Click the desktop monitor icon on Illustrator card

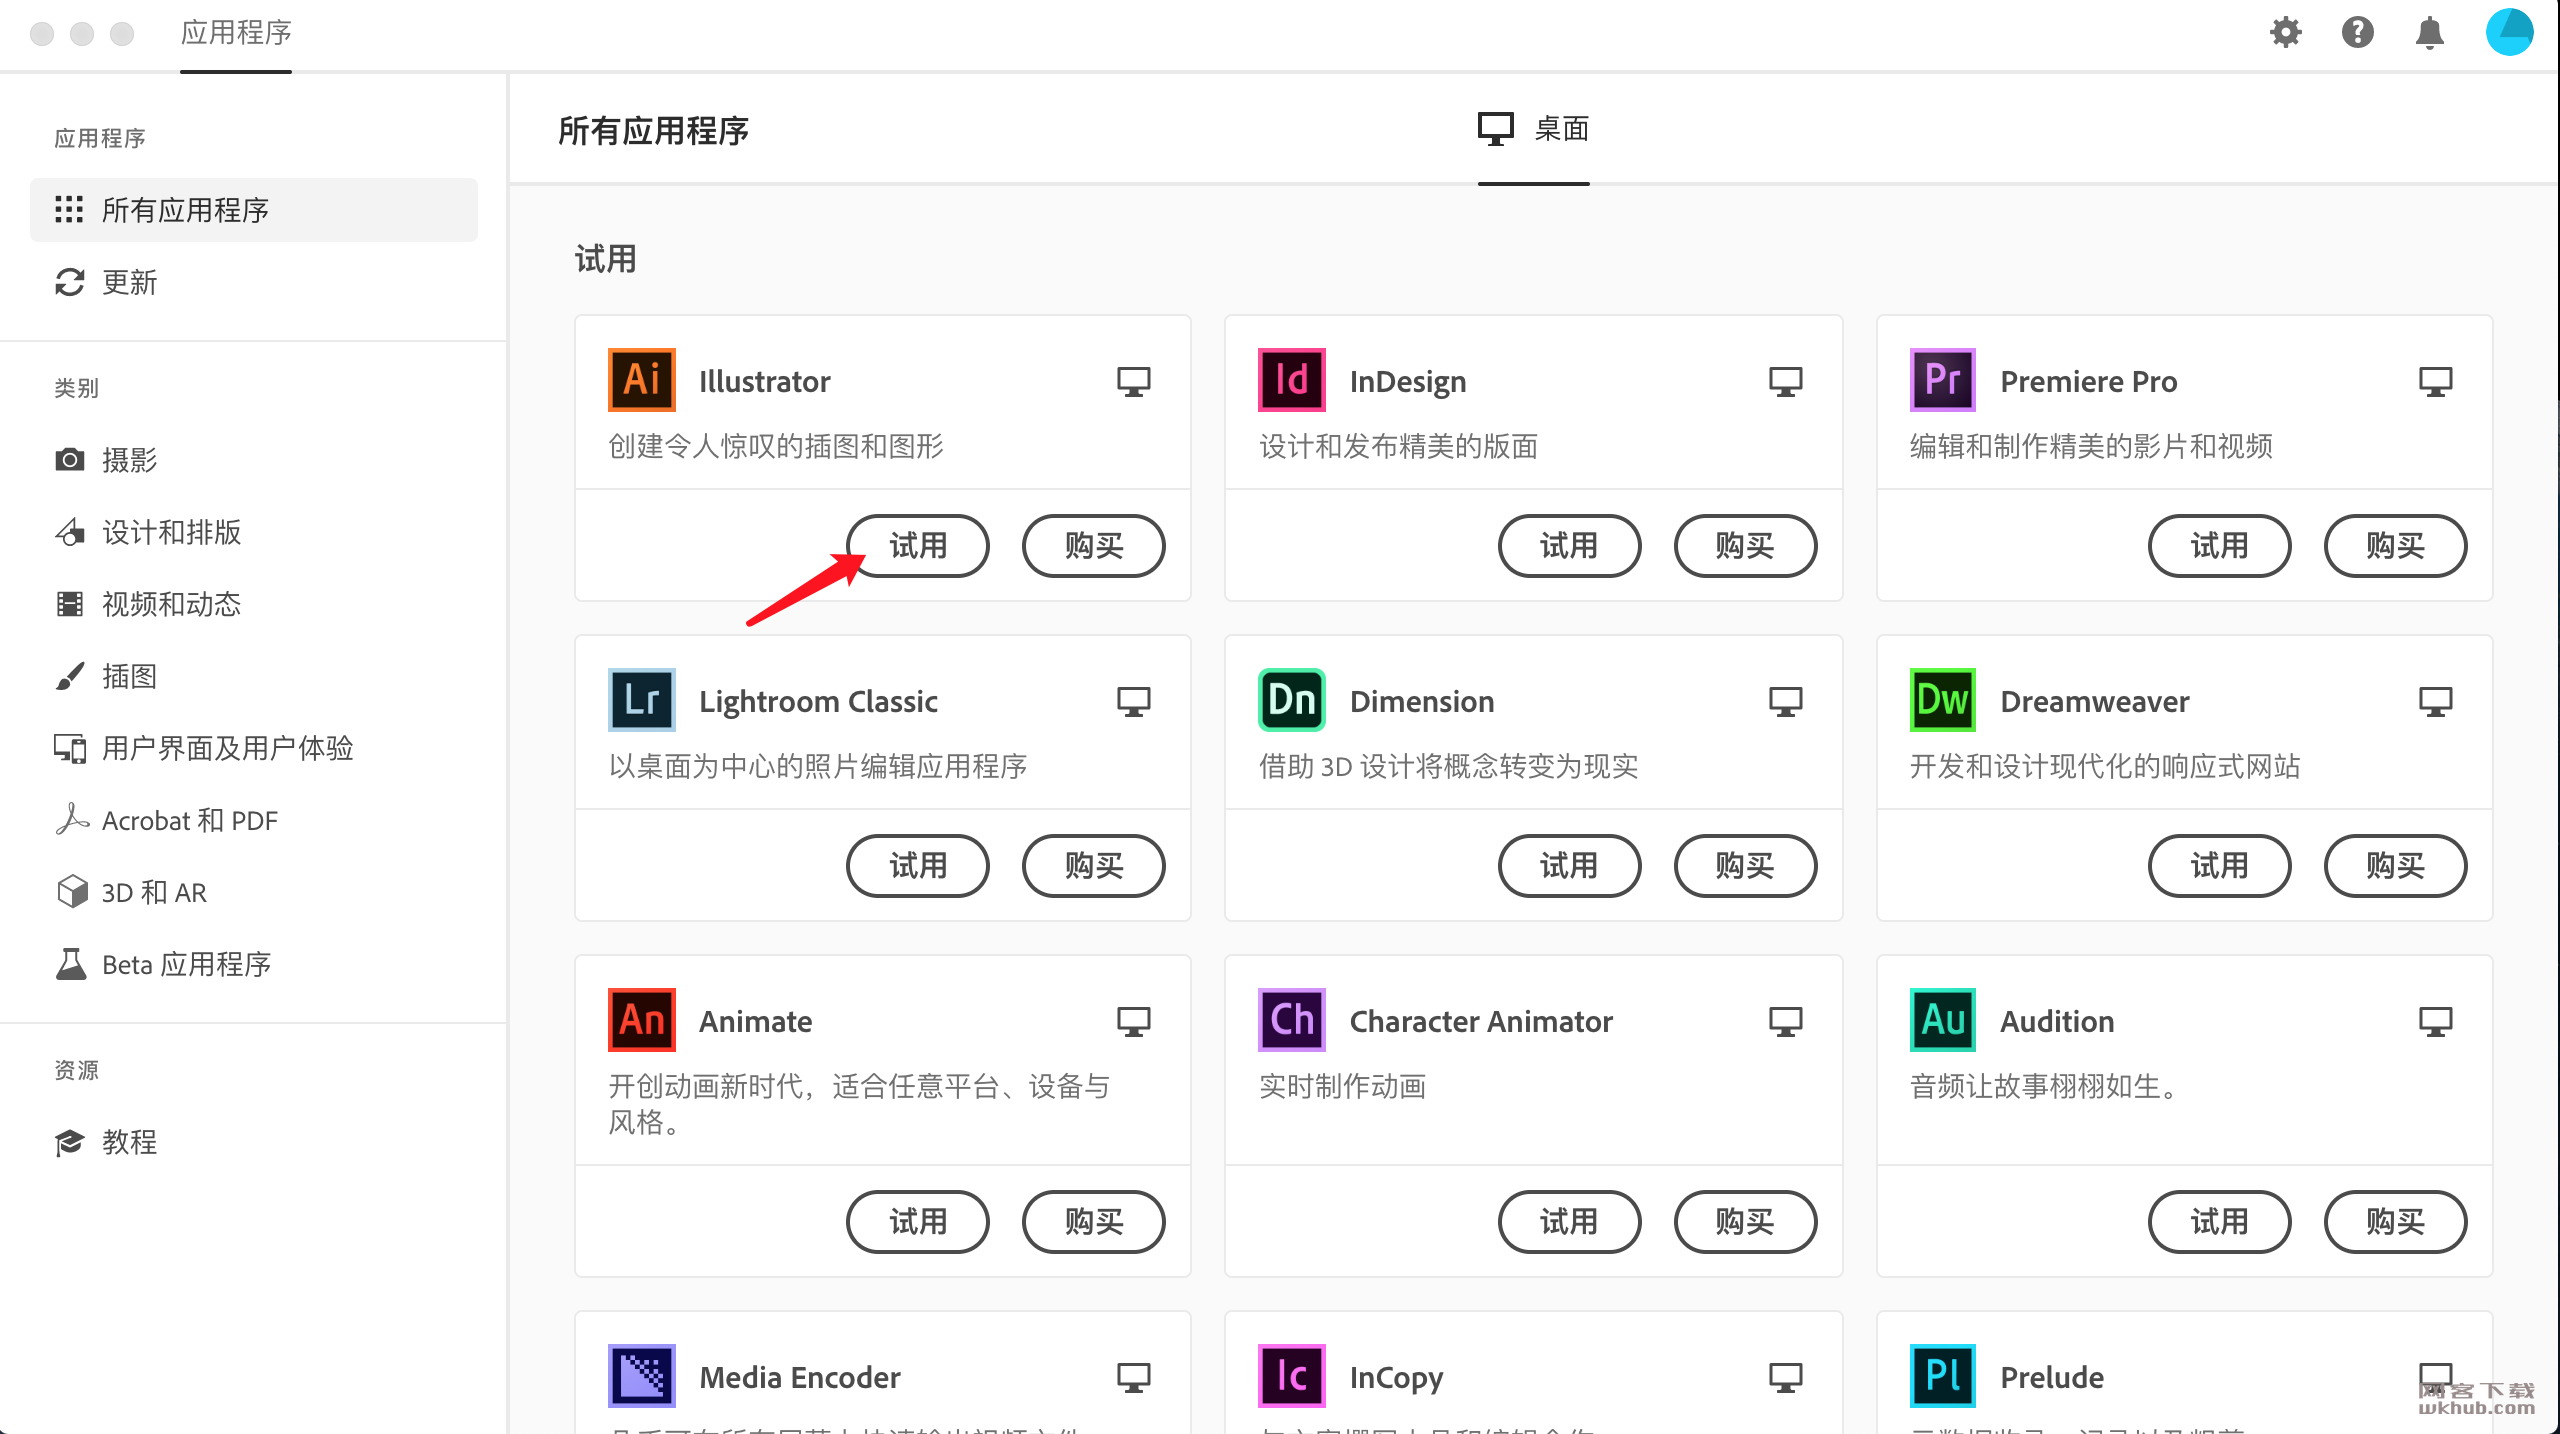[x=1133, y=382]
